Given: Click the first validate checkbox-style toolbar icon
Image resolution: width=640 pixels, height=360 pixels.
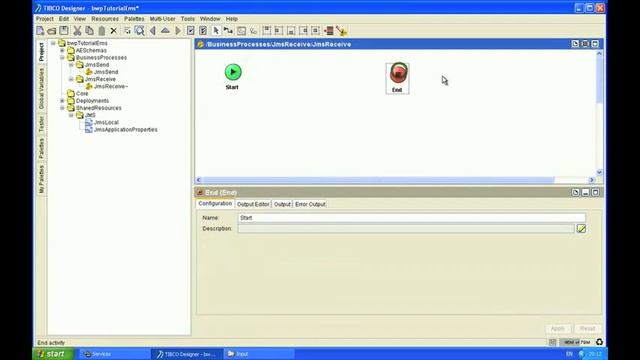Looking at the screenshot, I should tap(191, 31).
